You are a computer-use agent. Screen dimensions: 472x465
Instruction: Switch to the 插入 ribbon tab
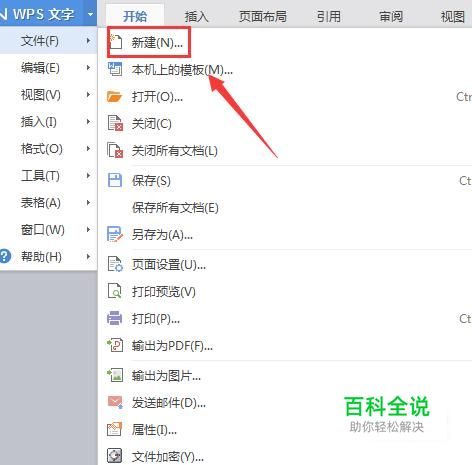(x=197, y=16)
